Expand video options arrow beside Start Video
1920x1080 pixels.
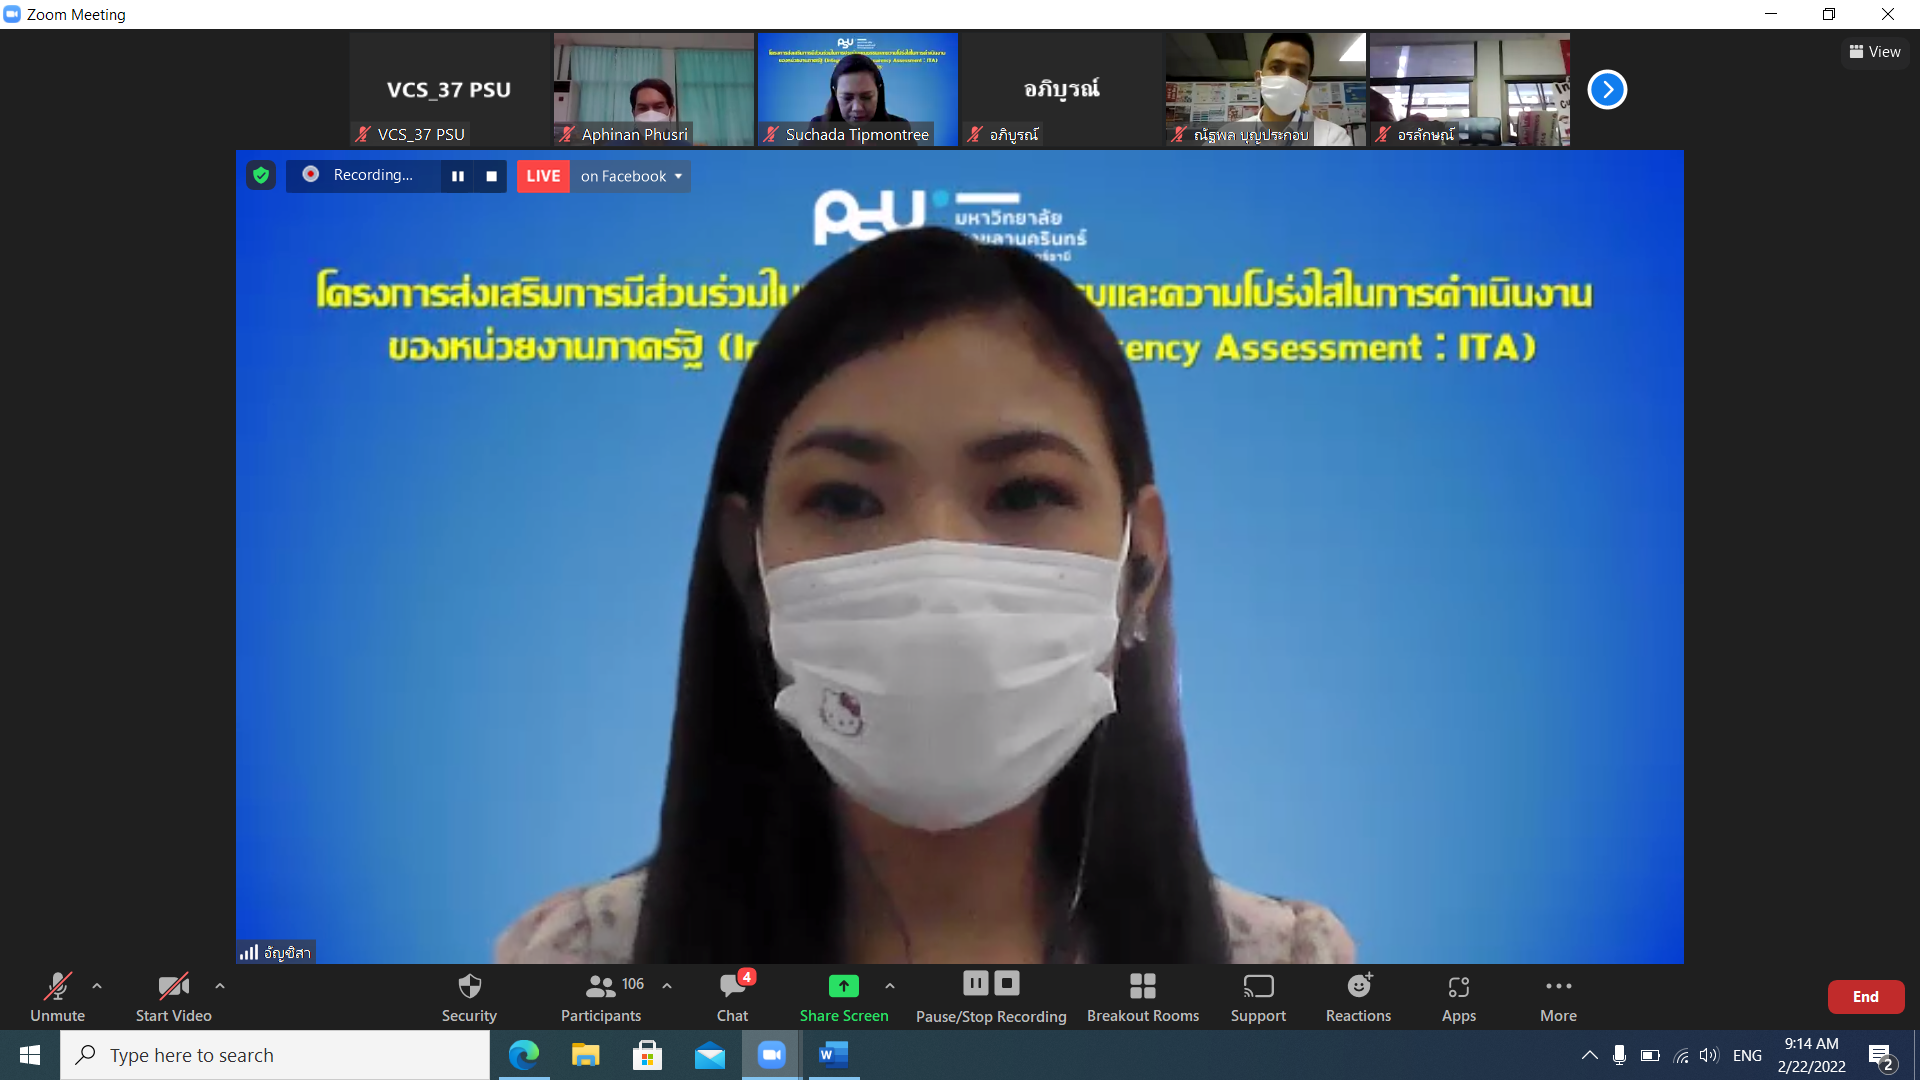[x=220, y=986]
